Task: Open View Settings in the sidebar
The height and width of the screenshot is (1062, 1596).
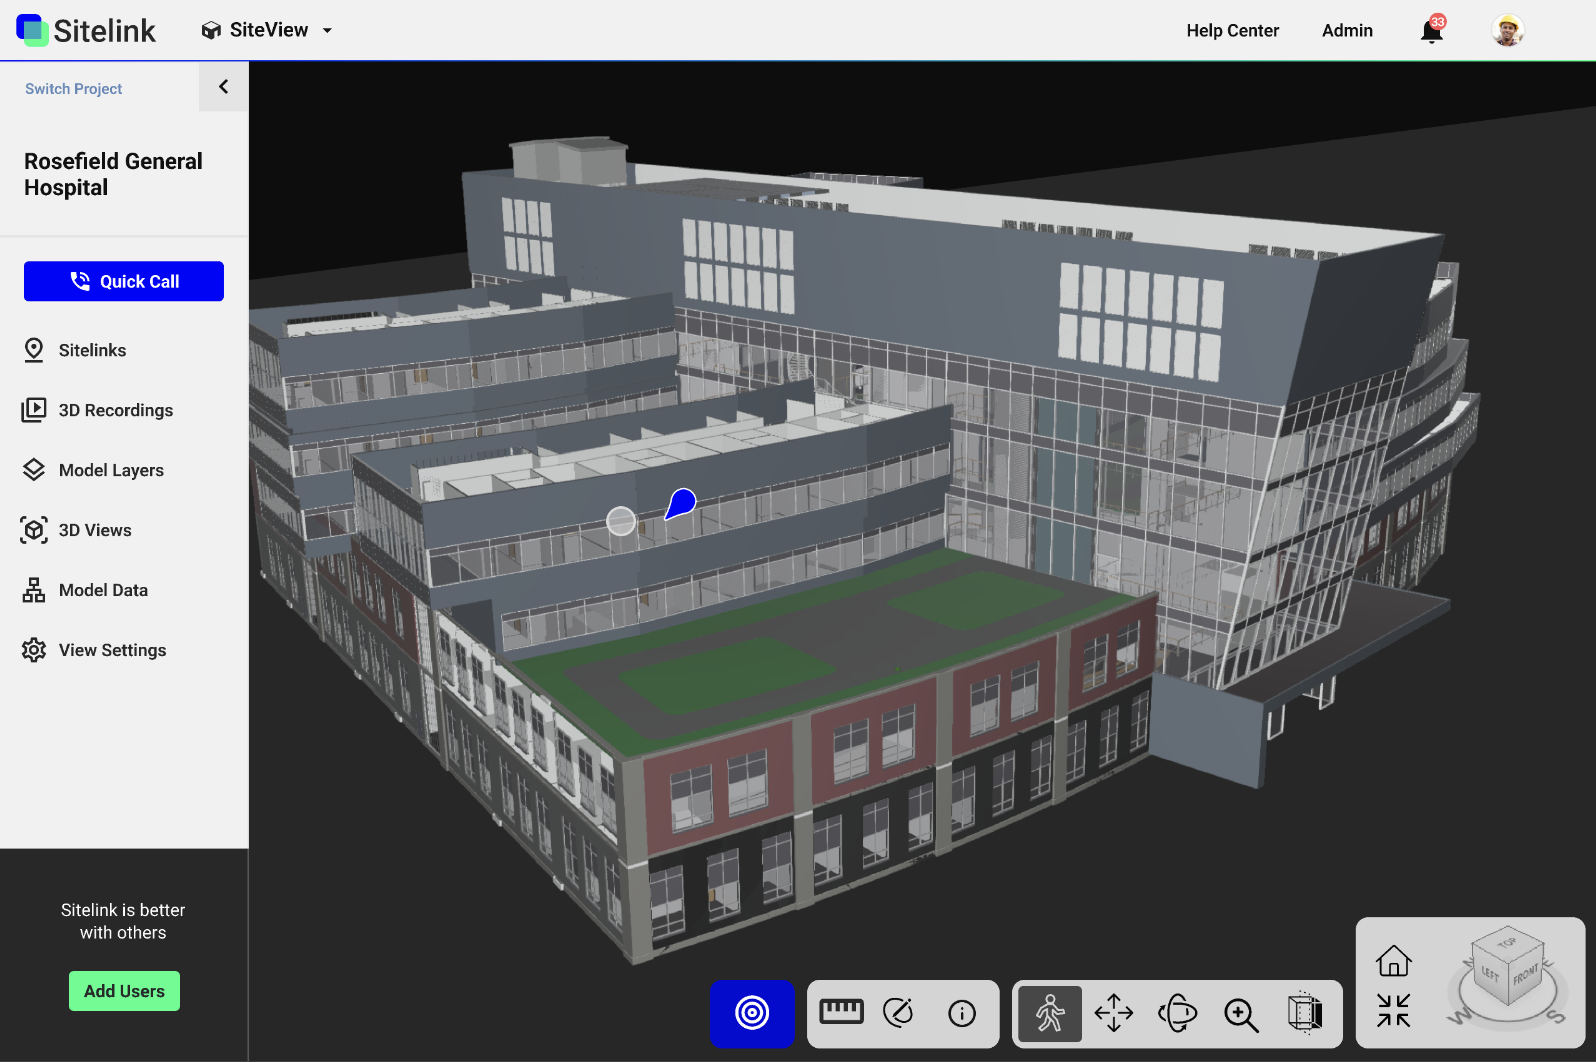Action: pos(94,650)
